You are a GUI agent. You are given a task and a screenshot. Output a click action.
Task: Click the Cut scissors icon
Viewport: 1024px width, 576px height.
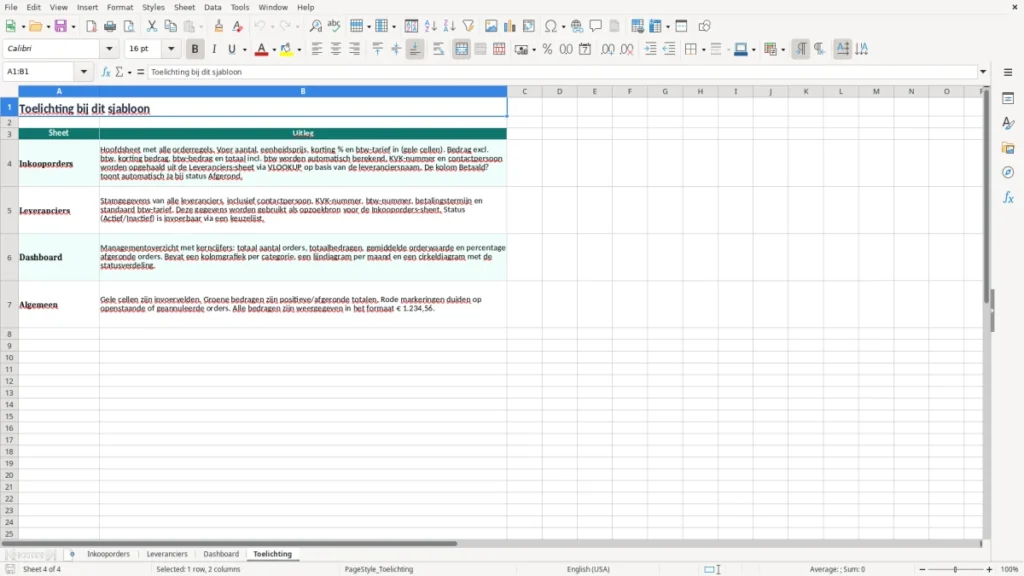point(152,26)
